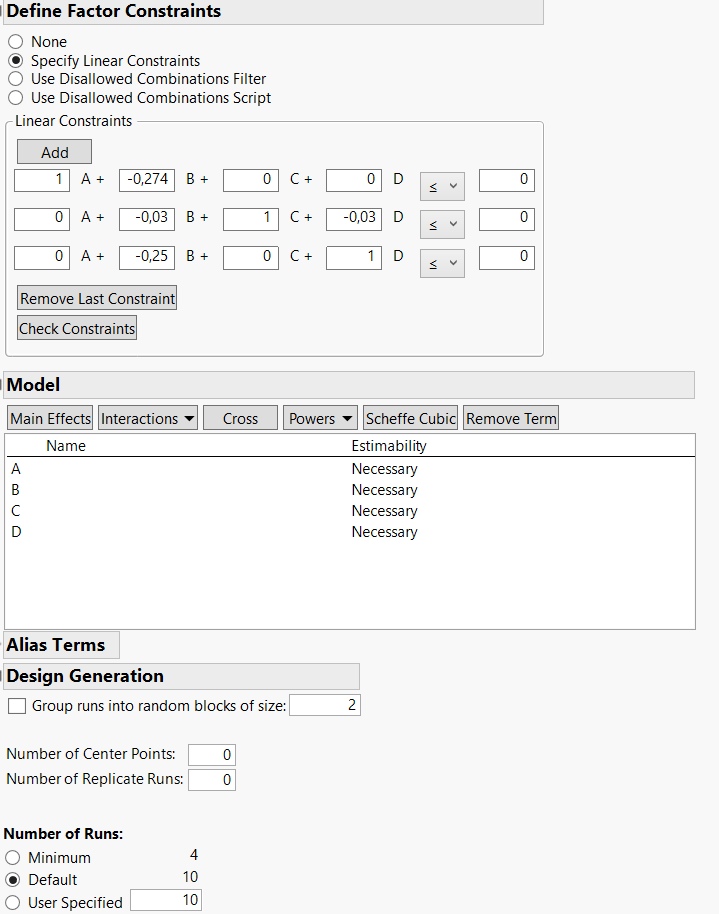Edit the Number of Center Points field
The image size is (719, 914).
click(211, 754)
